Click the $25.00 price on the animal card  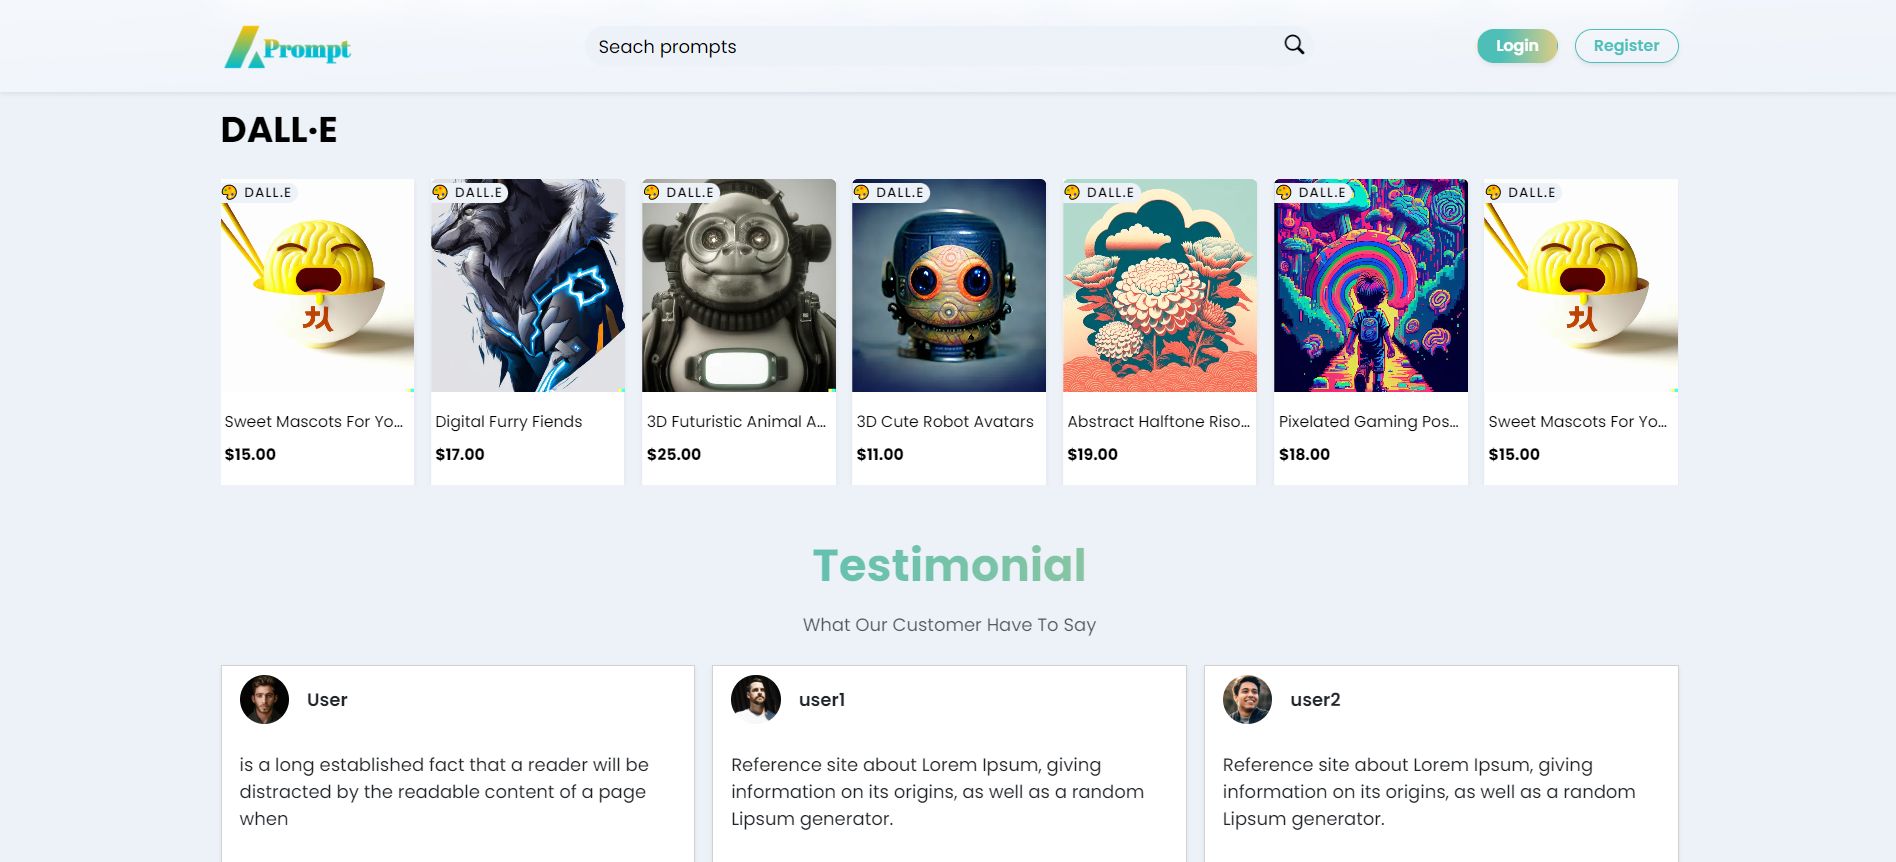[674, 454]
